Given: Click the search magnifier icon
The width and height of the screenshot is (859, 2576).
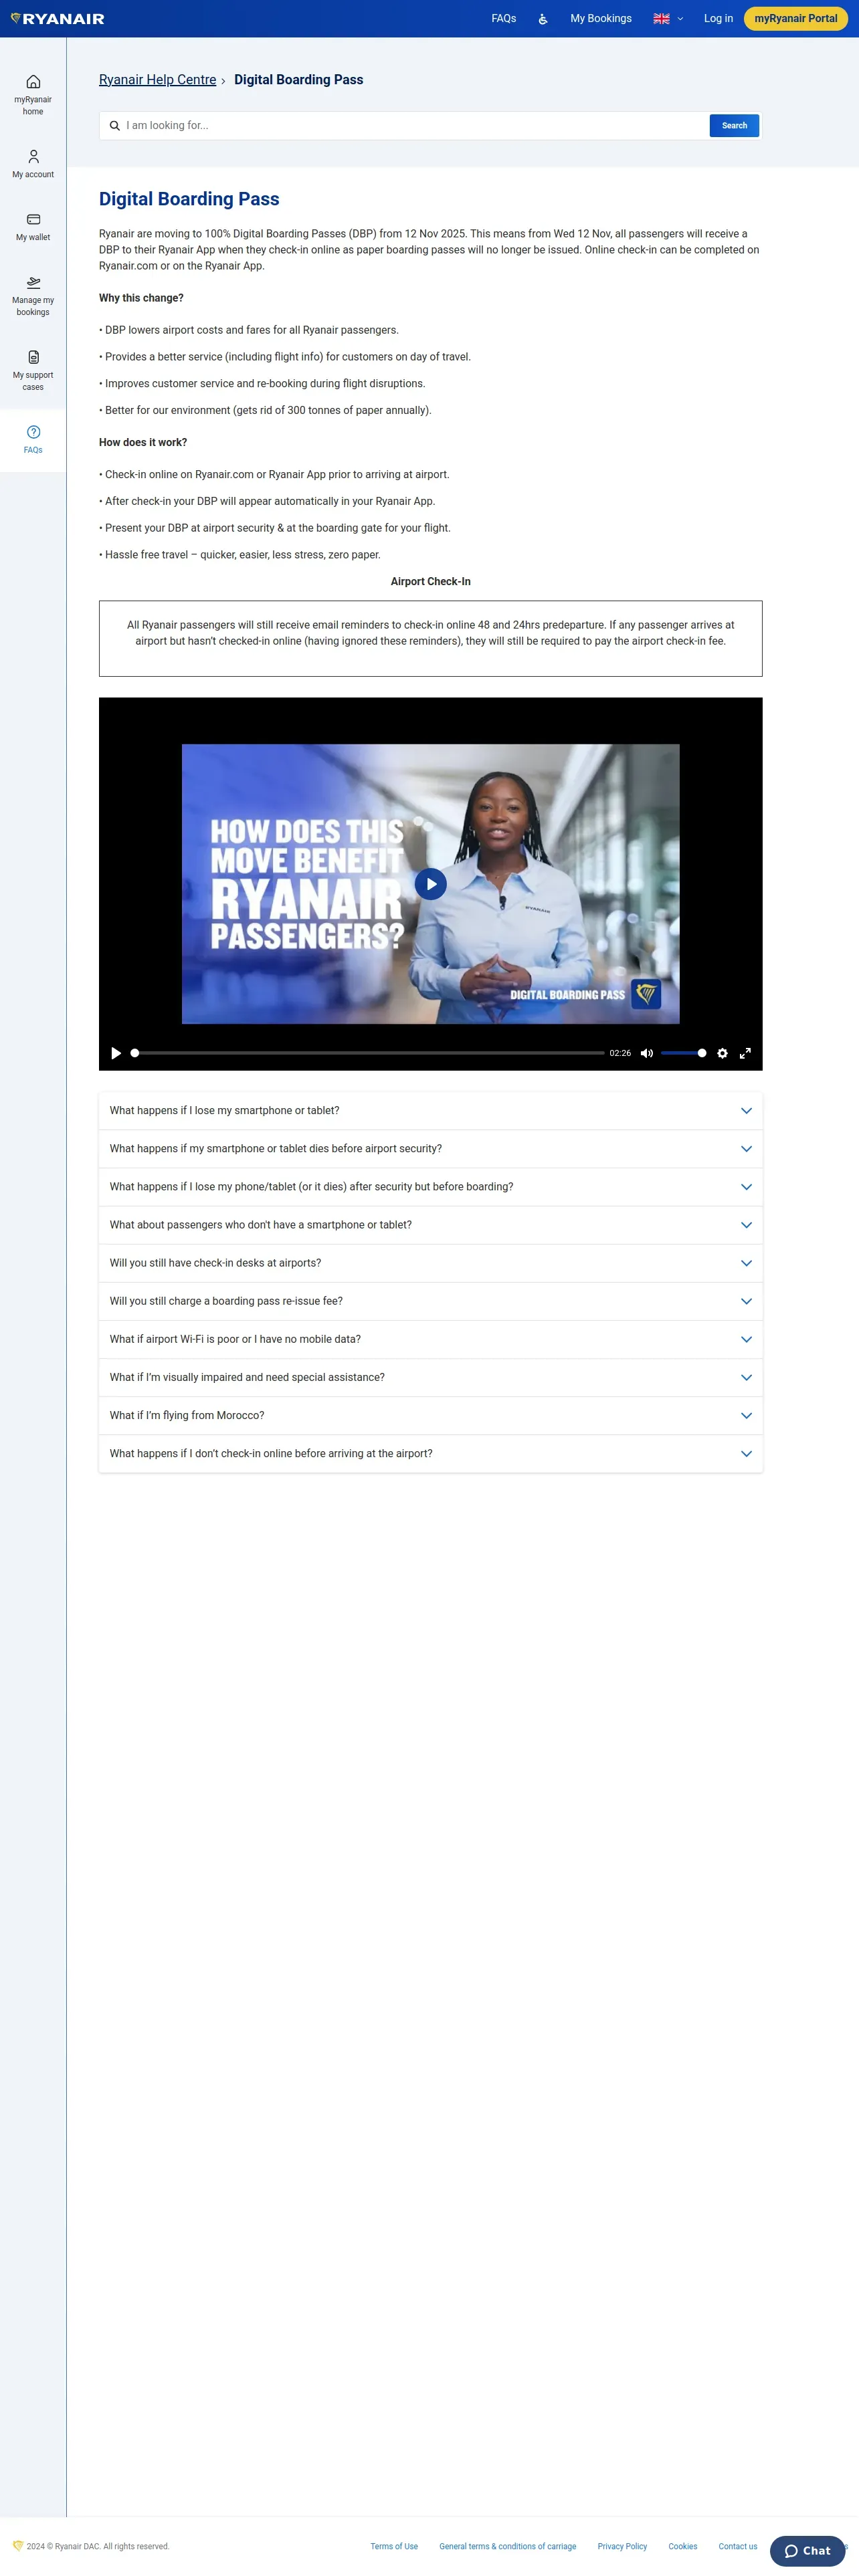Looking at the screenshot, I should pyautogui.click(x=114, y=126).
